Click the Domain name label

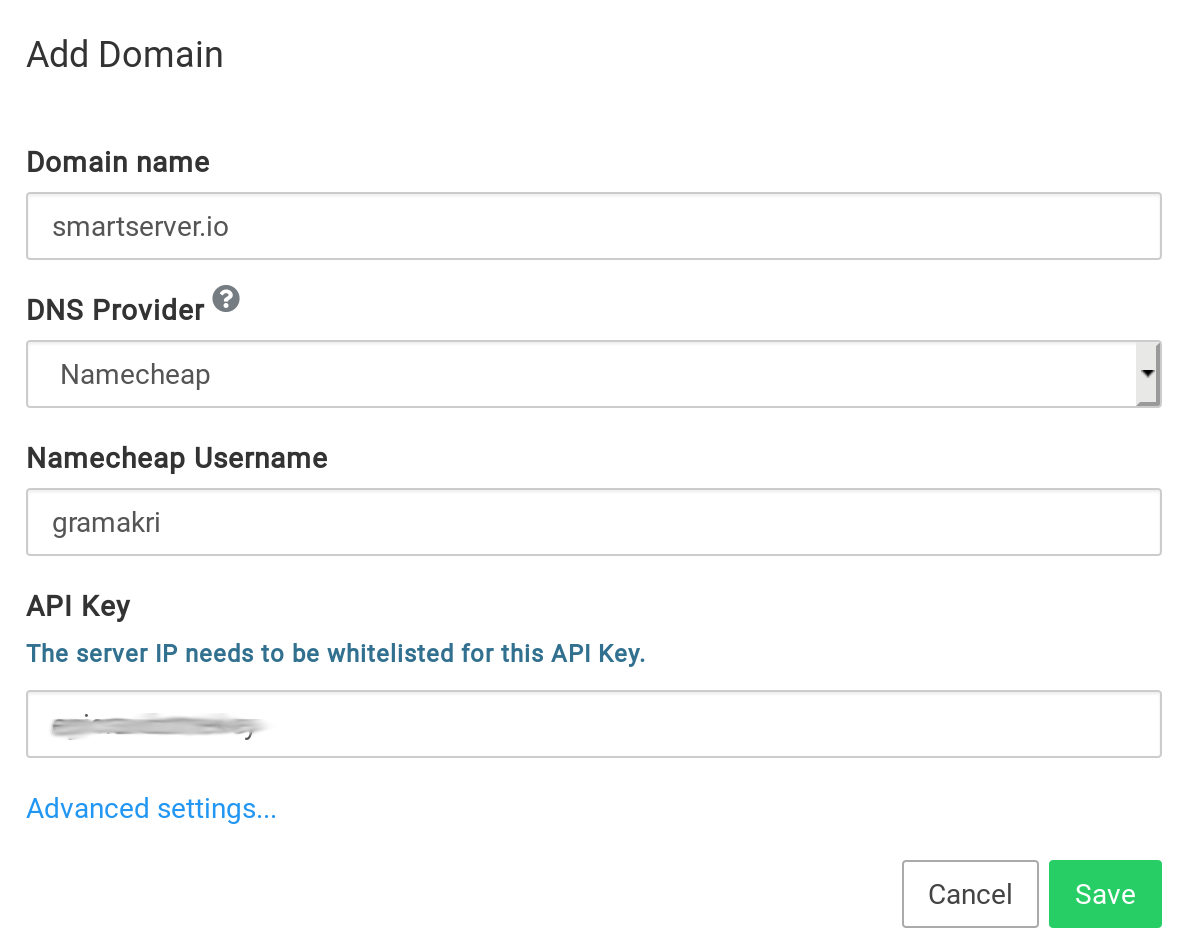pos(118,162)
